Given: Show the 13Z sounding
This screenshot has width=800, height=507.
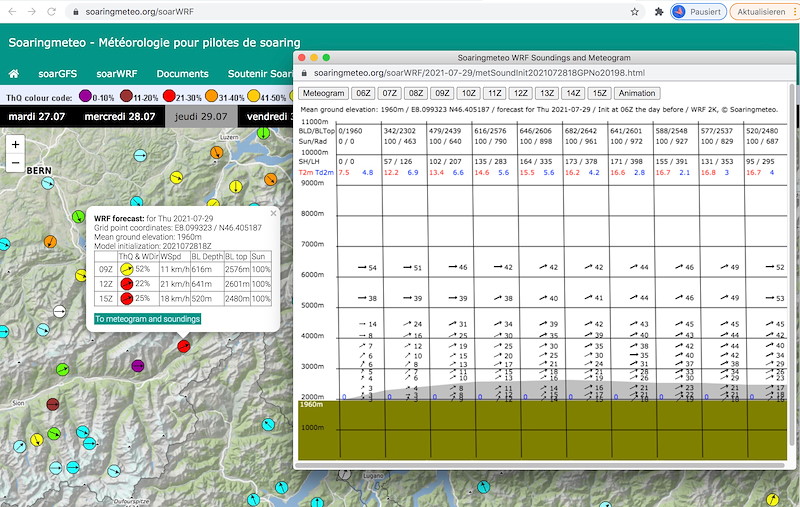Looking at the screenshot, I should [547, 93].
